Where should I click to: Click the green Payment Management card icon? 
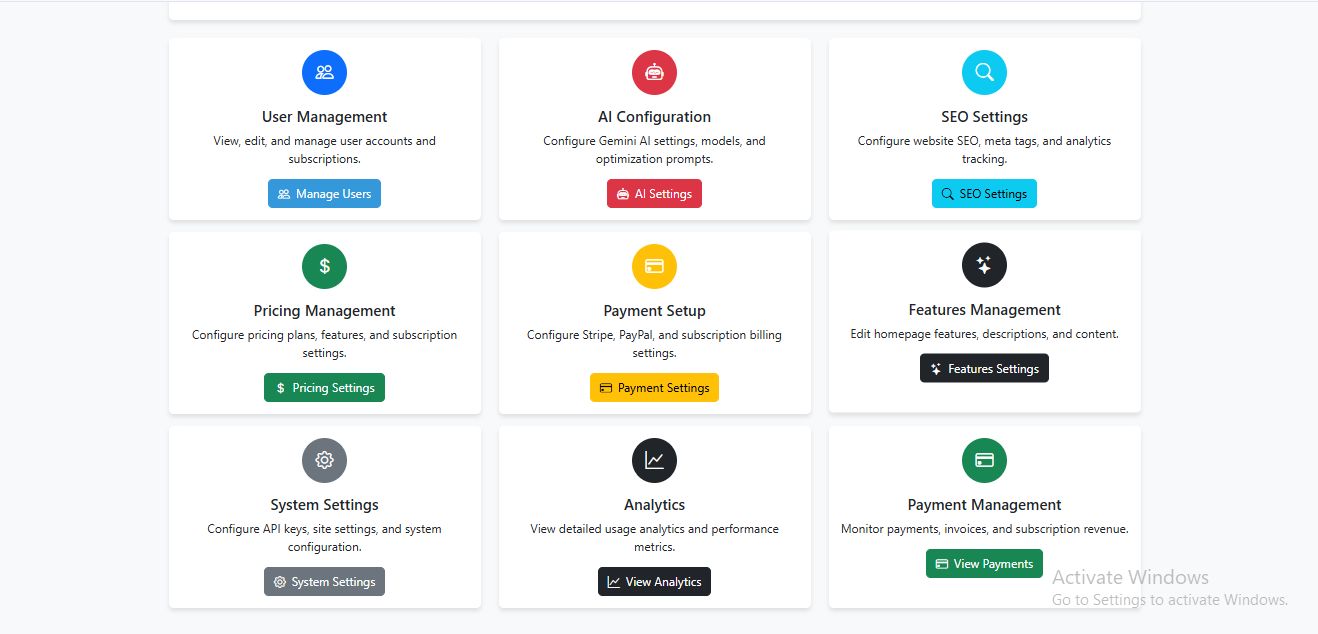coord(984,460)
